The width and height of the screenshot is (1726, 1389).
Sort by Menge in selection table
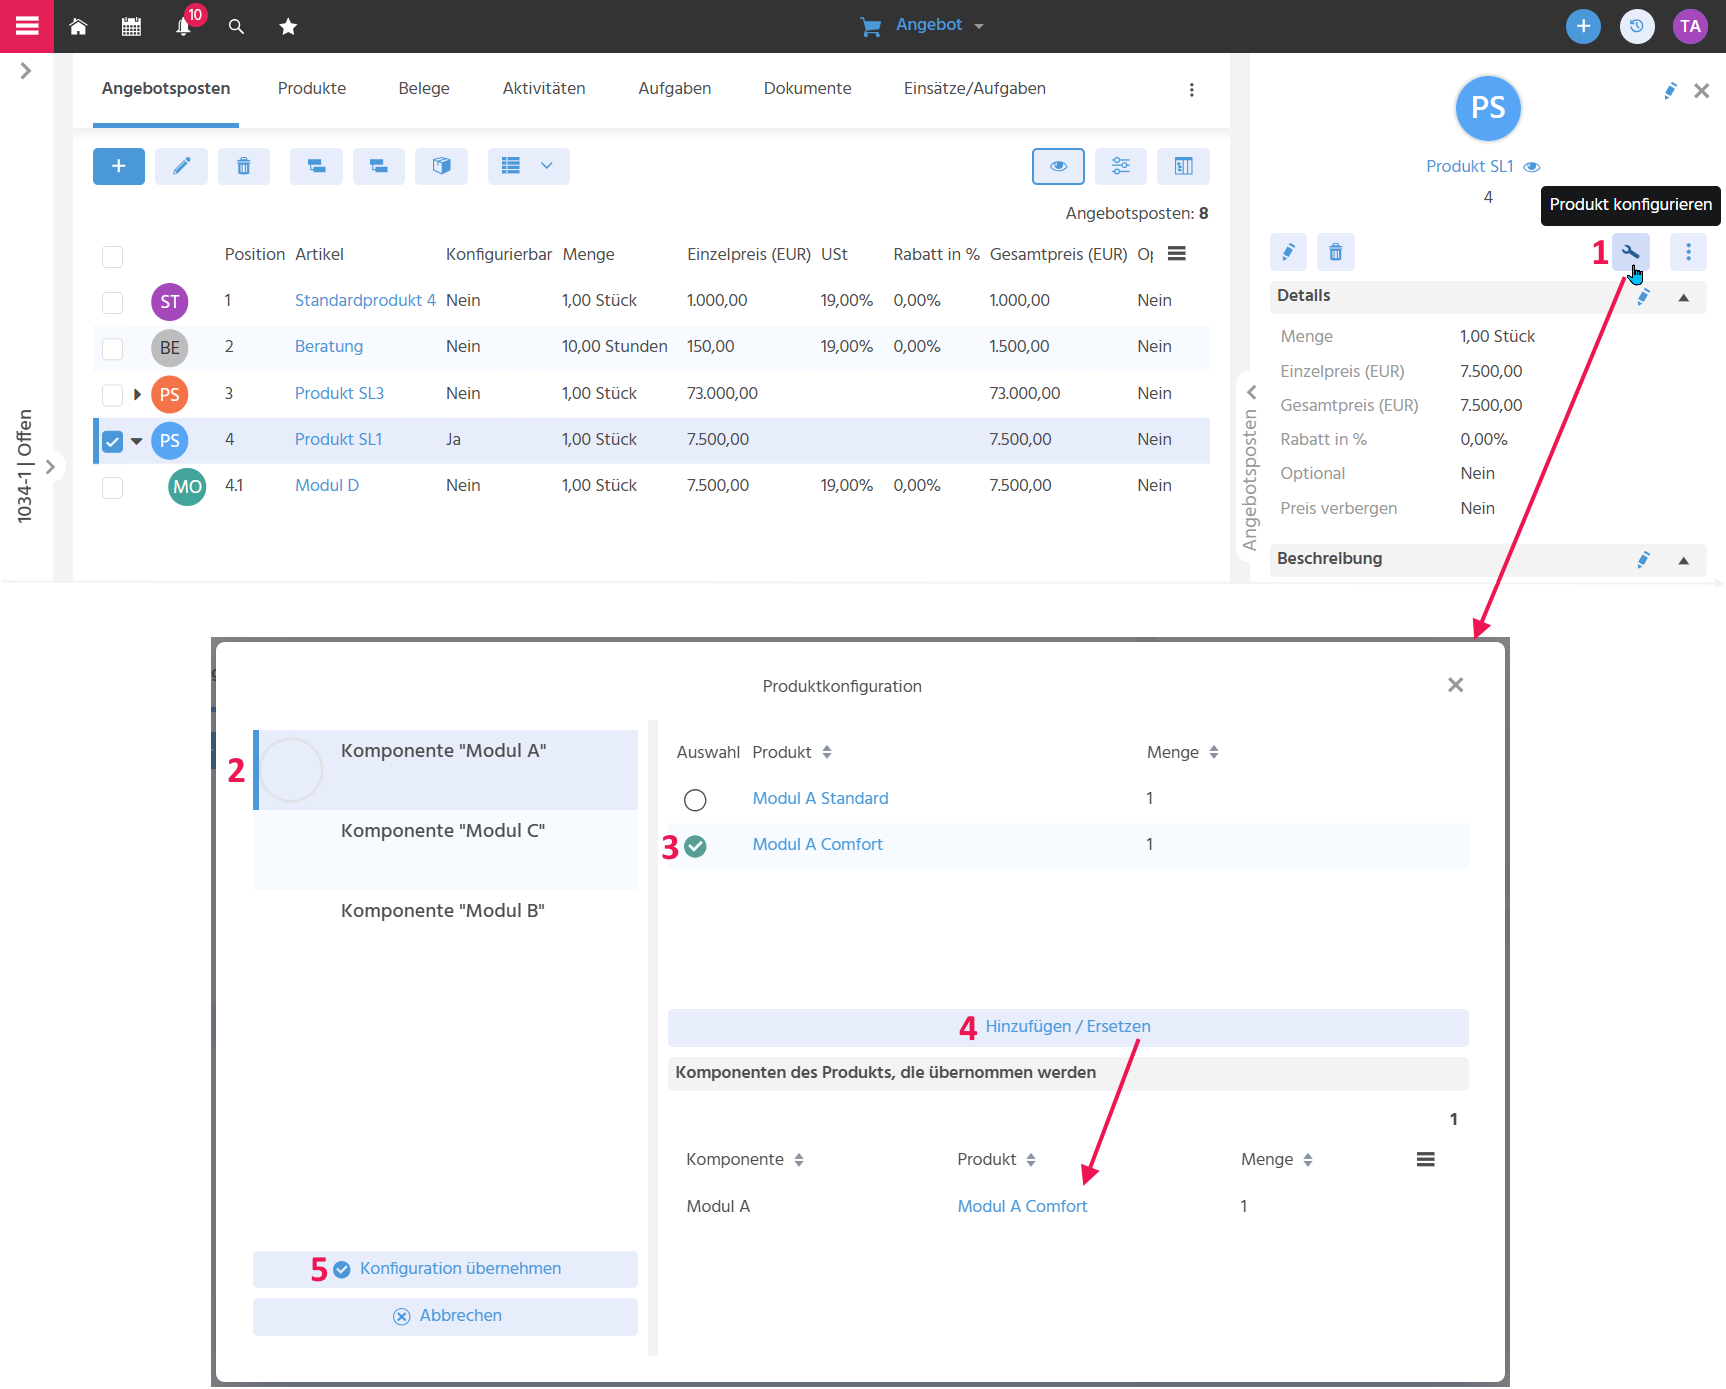click(1214, 752)
